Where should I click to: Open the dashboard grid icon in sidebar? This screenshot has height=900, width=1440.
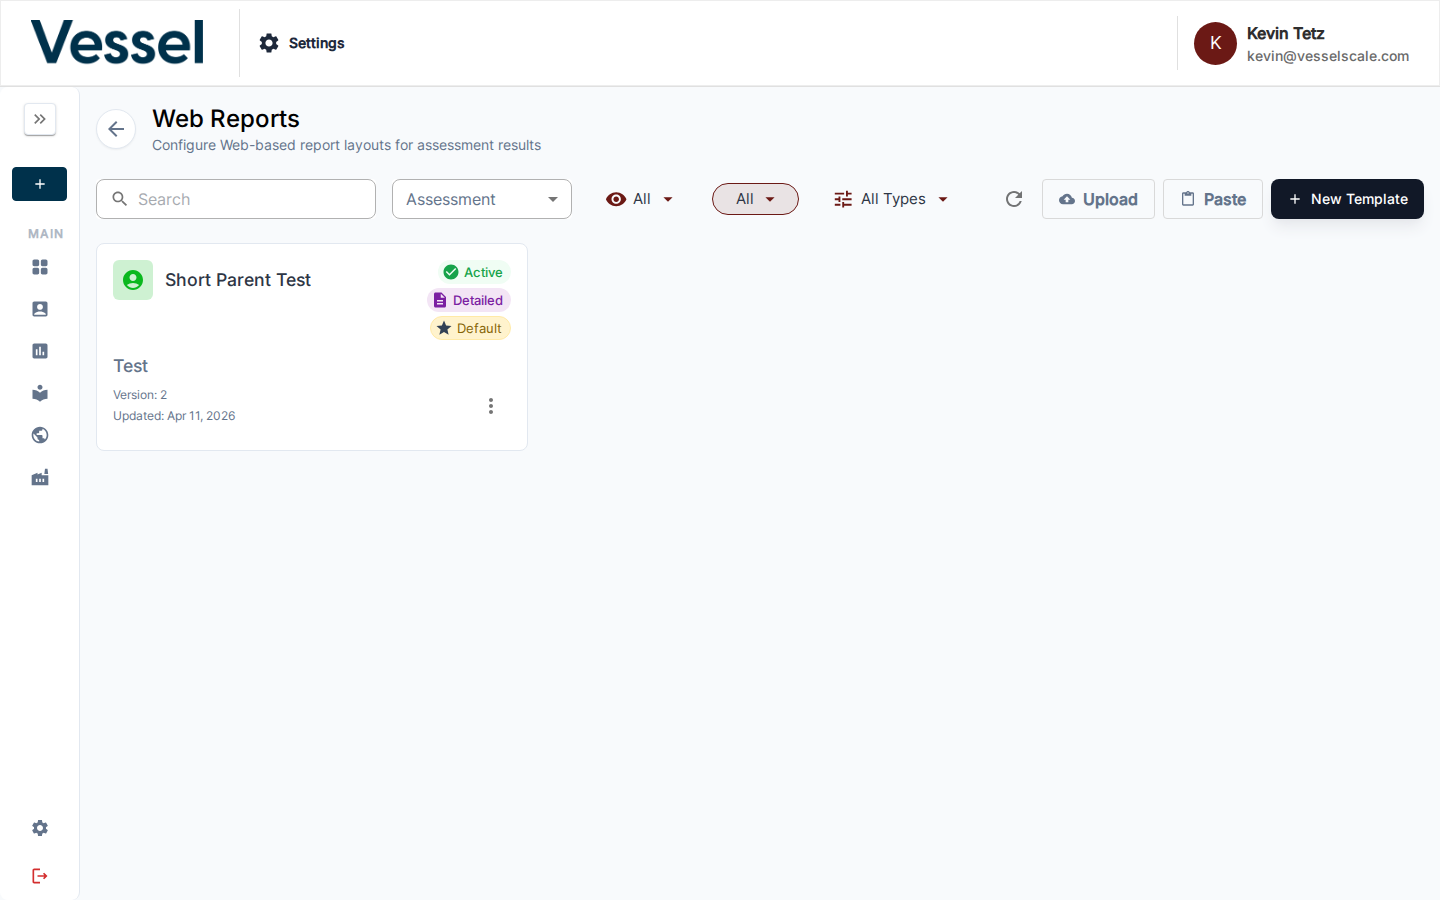[x=39, y=267]
